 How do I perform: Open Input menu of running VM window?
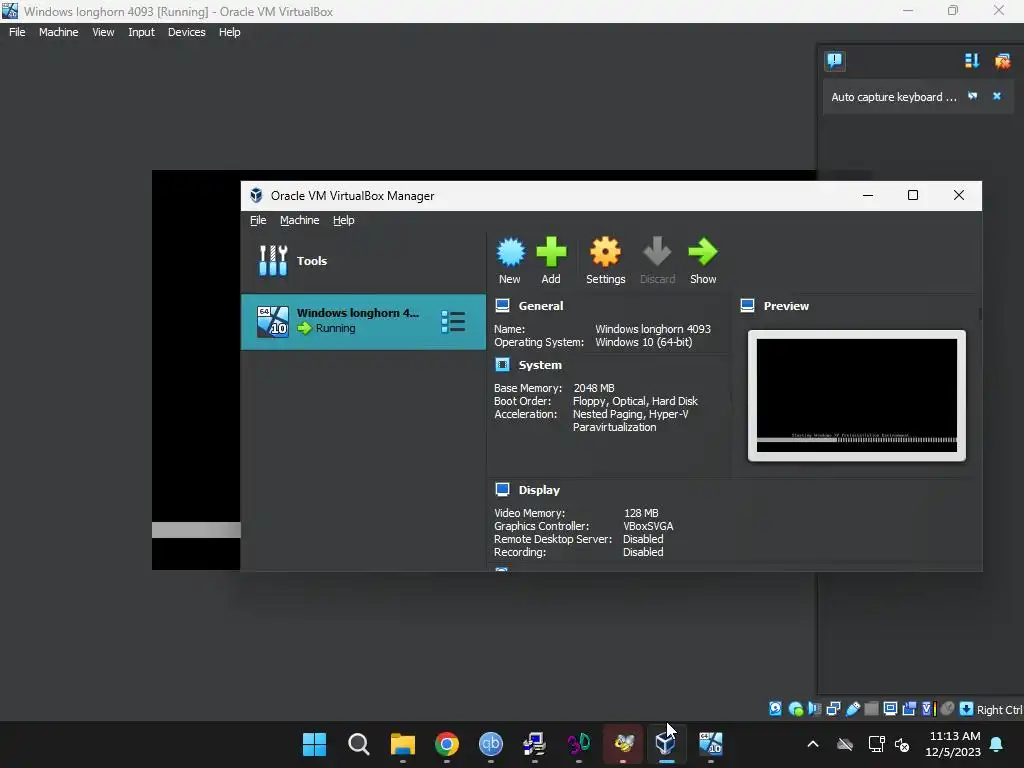pyautogui.click(x=141, y=32)
